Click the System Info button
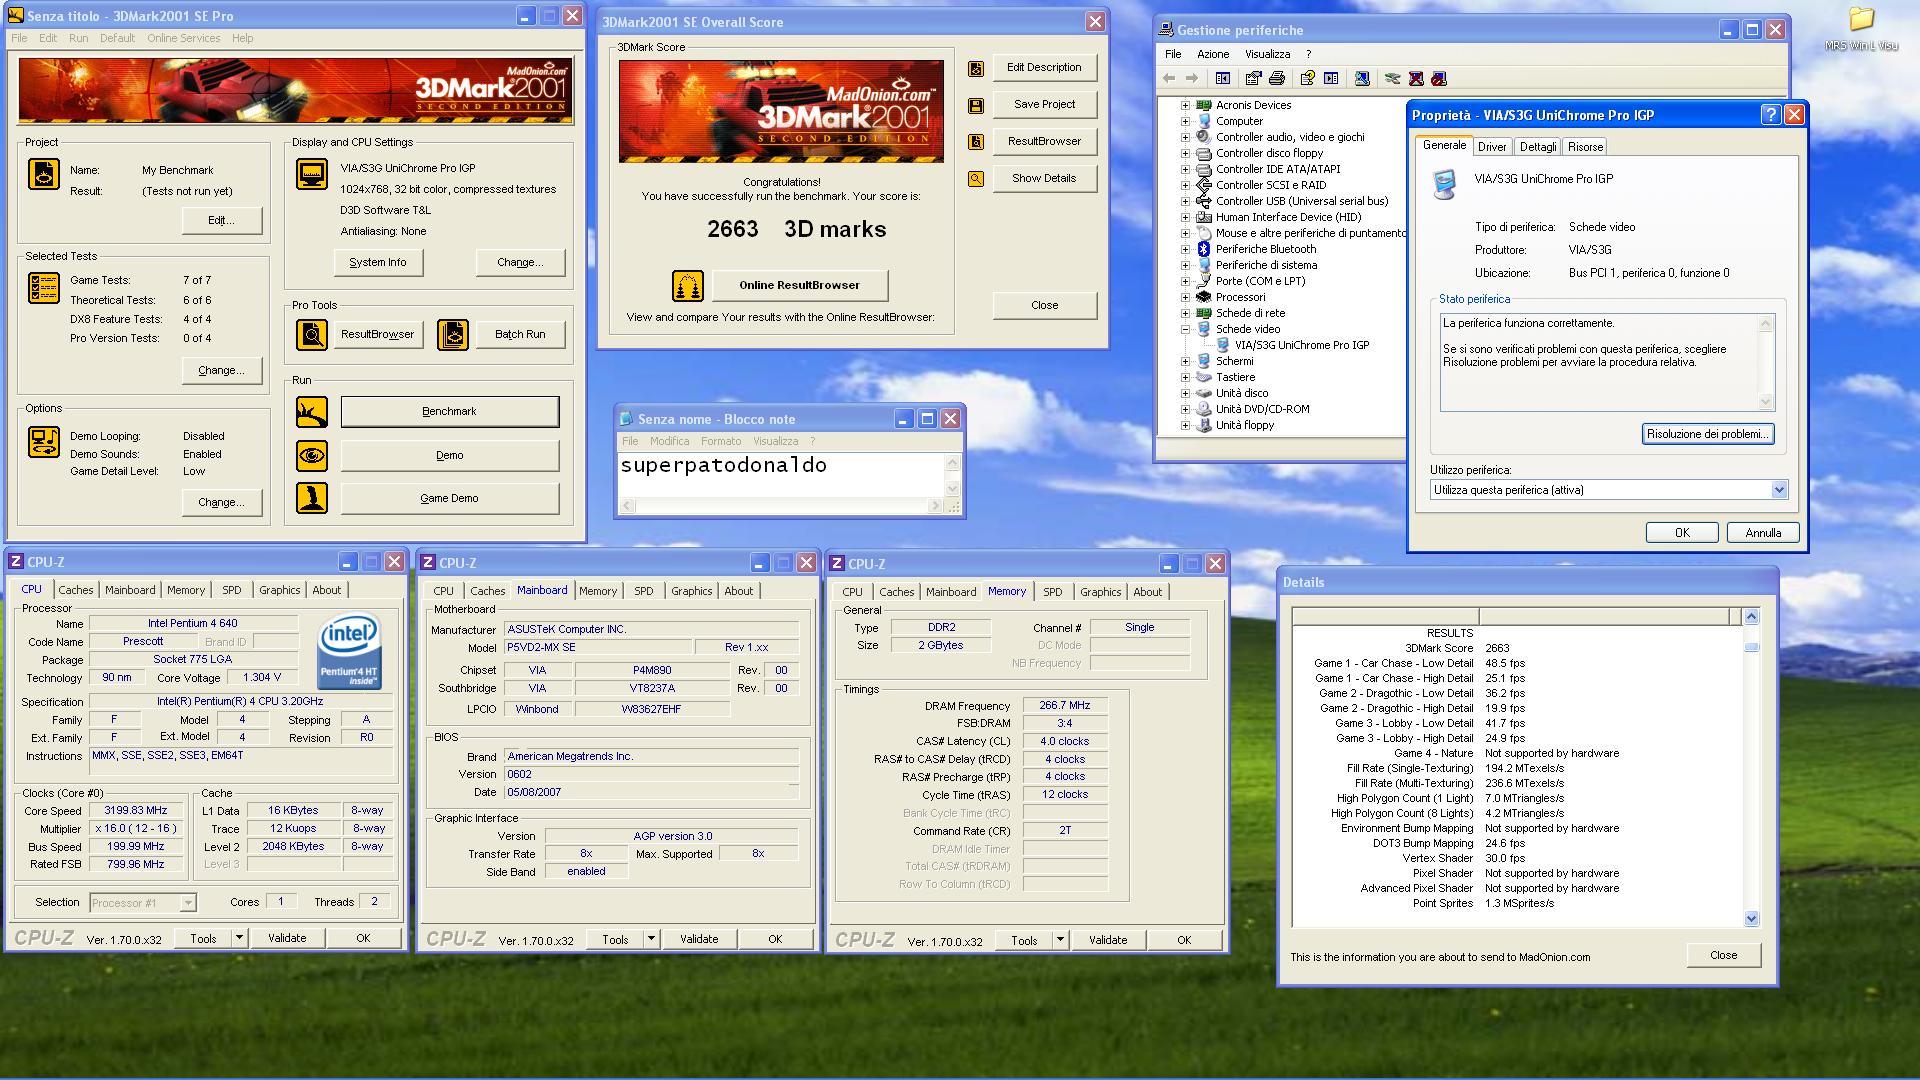The image size is (1920, 1080). pos(378,262)
